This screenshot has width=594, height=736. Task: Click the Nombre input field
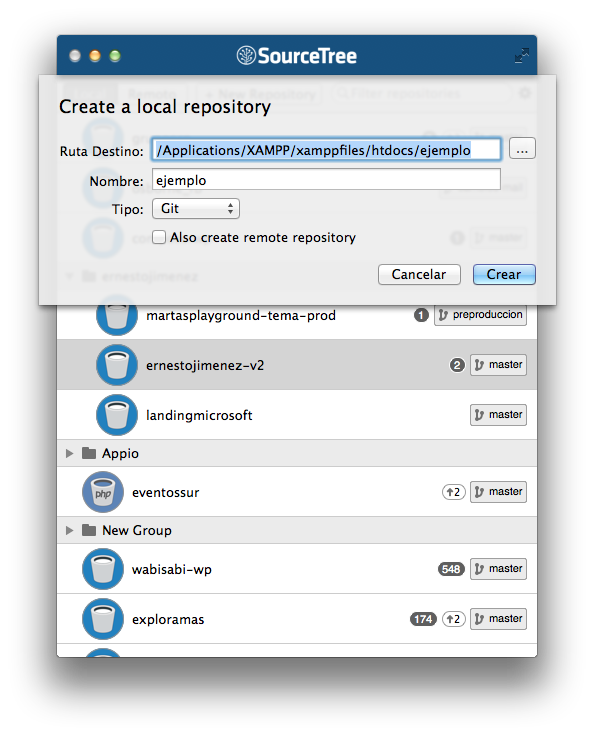click(x=326, y=180)
